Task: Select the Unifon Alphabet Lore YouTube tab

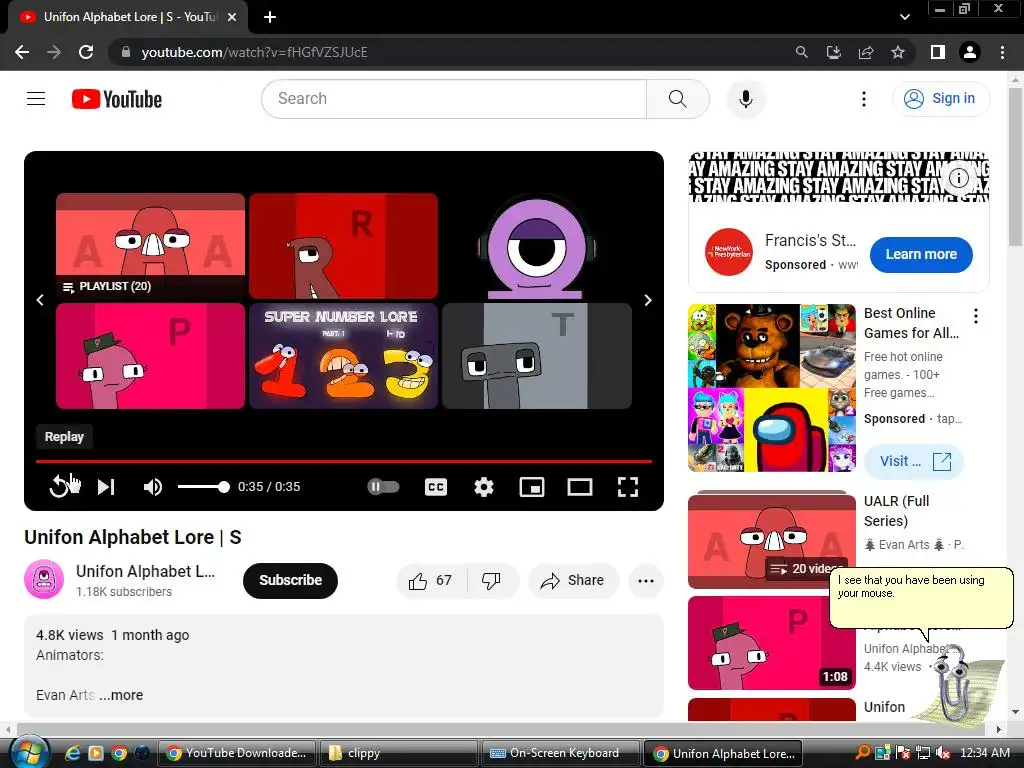Action: click(x=129, y=17)
